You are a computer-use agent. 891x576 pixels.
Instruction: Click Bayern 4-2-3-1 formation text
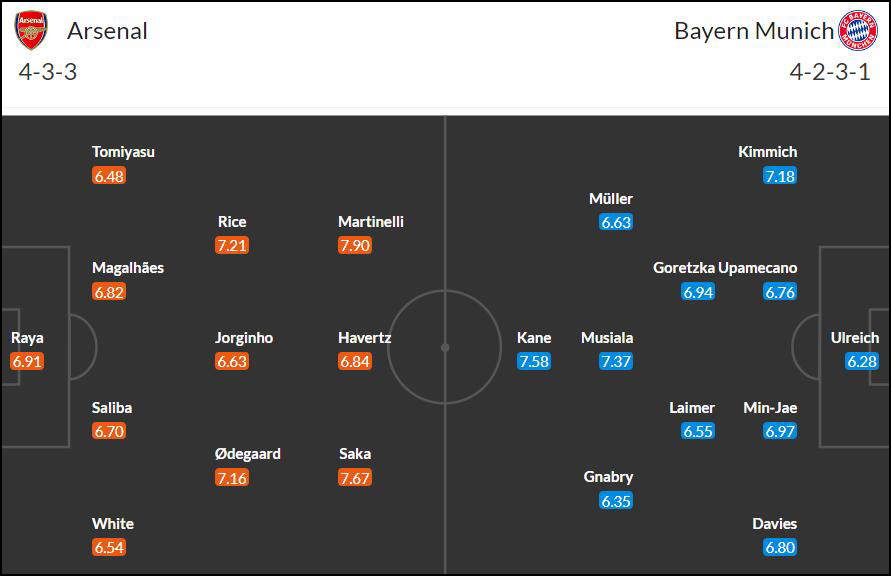(830, 72)
